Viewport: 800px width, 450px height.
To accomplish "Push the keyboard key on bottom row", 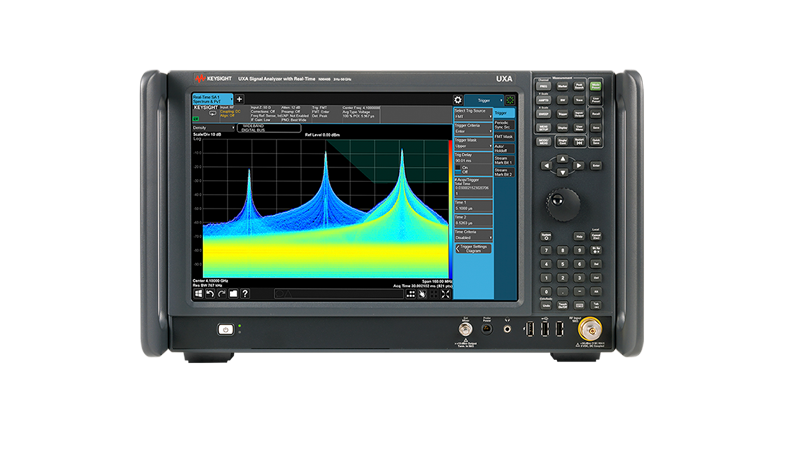I will click(579, 305).
